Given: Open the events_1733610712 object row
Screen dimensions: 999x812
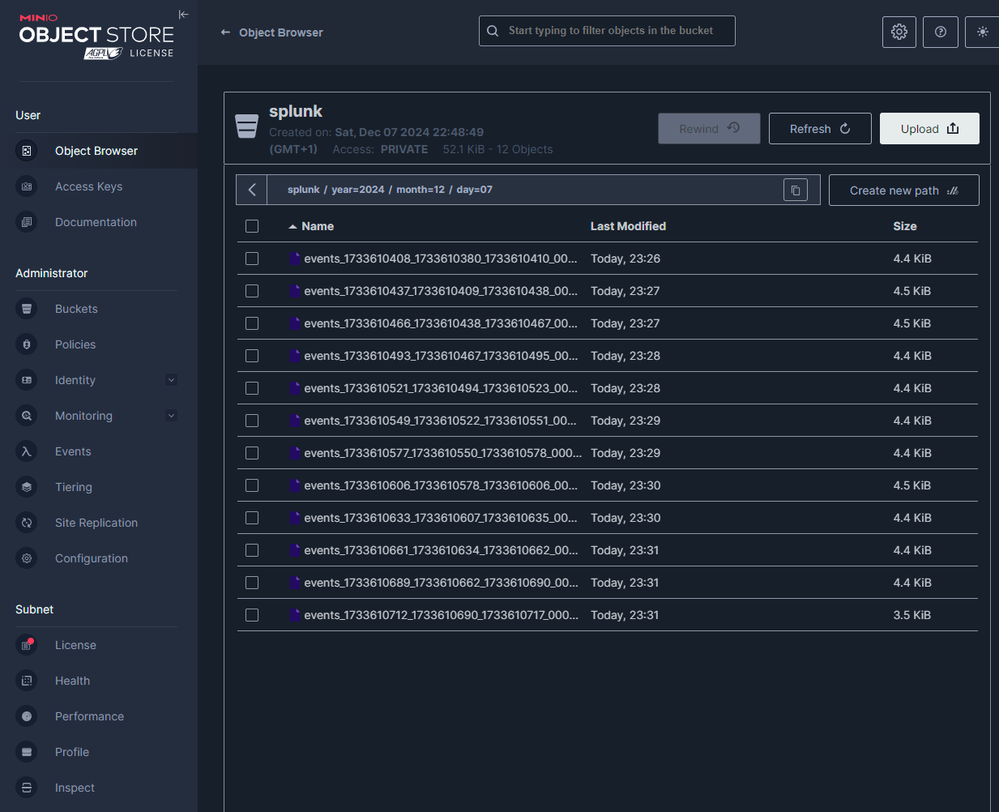Looking at the screenshot, I should 607,615.
